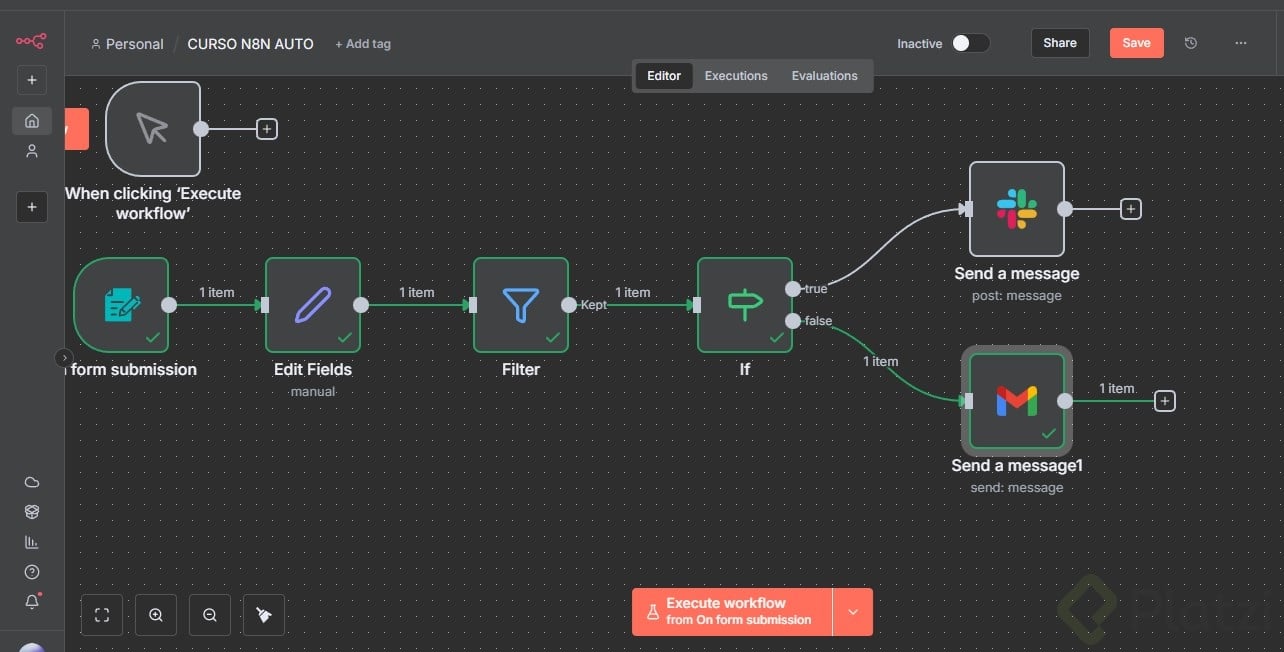Image resolution: width=1284 pixels, height=652 pixels.
Task: Open the three-dot more options menu
Action: click(x=1241, y=43)
